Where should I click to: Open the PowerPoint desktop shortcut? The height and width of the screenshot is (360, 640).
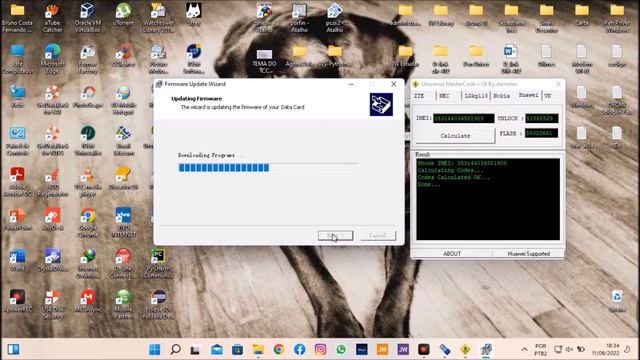click(18, 220)
